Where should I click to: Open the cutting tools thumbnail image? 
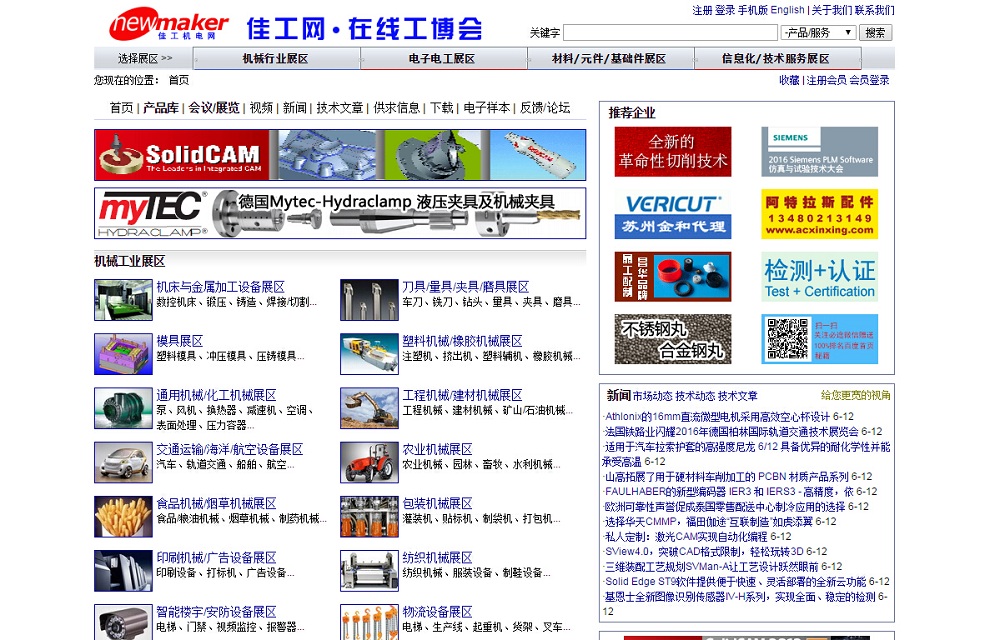coord(369,300)
